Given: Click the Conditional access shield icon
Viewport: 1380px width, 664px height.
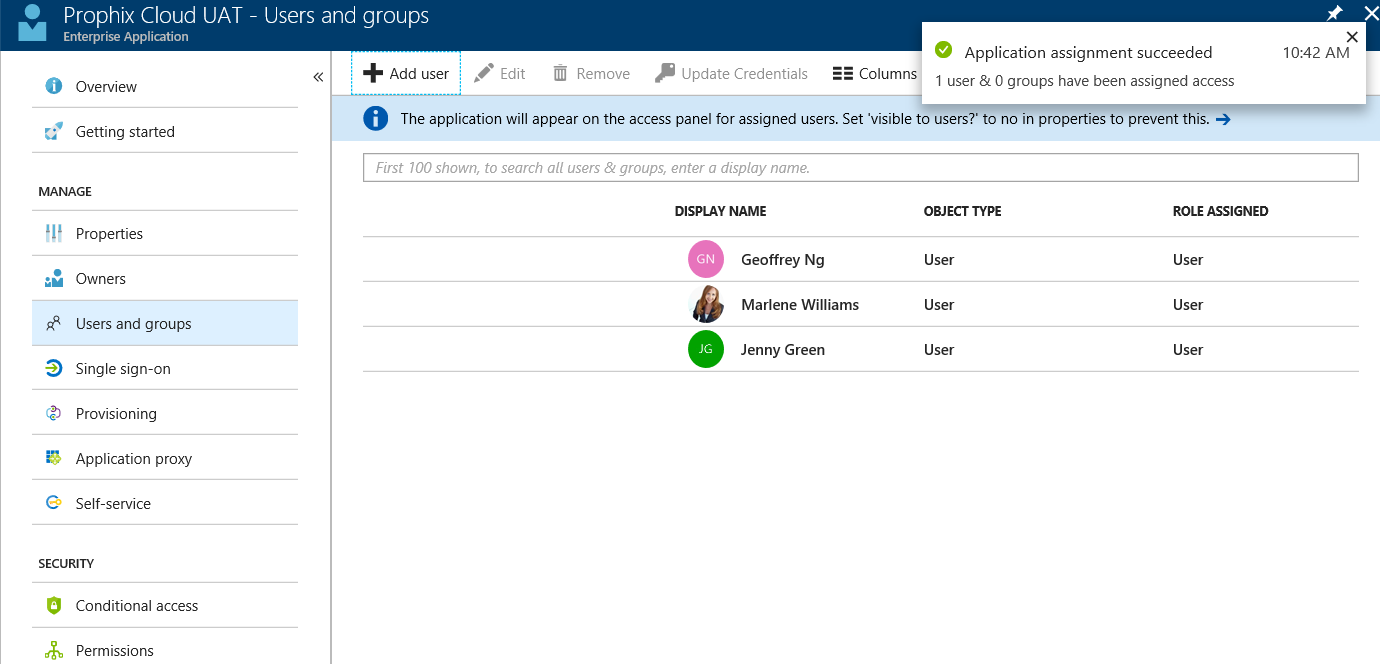Looking at the screenshot, I should click(54, 605).
